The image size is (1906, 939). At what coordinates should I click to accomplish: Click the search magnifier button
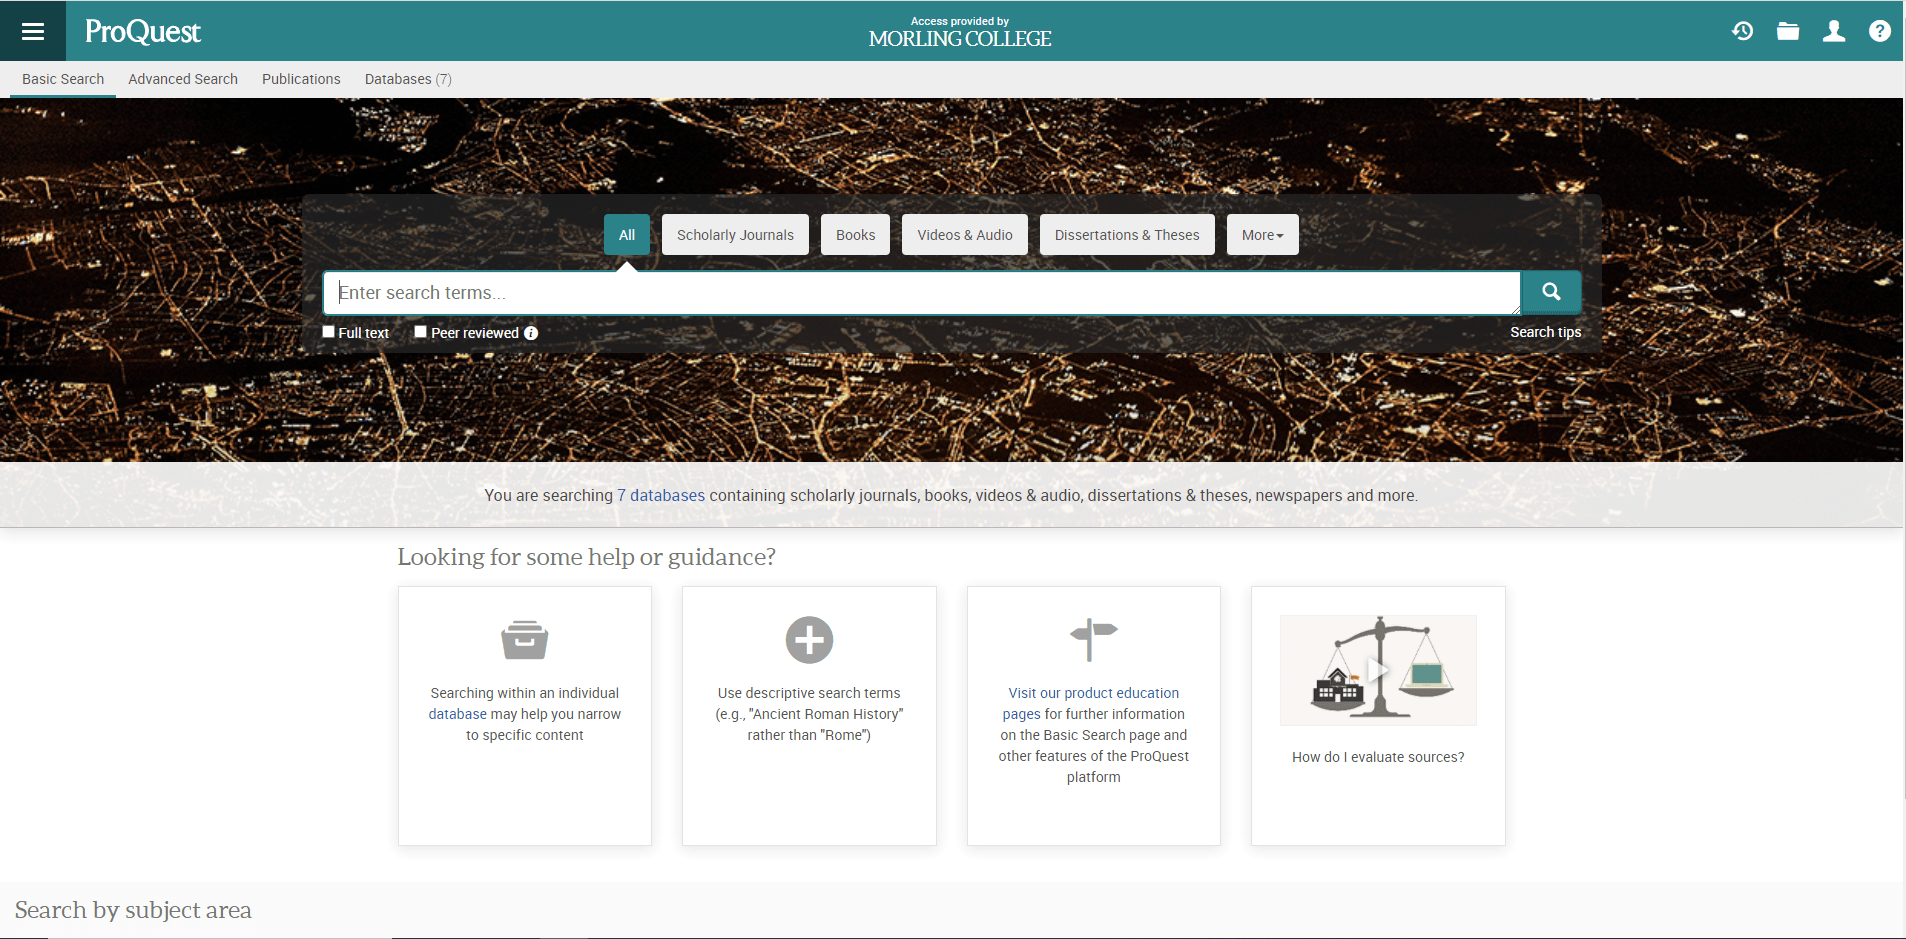click(1549, 292)
